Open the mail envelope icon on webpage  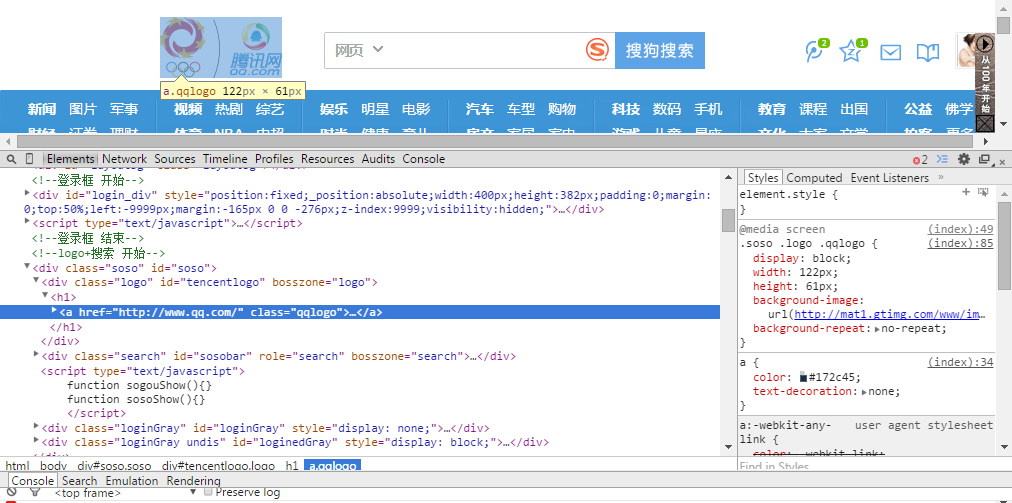[891, 52]
